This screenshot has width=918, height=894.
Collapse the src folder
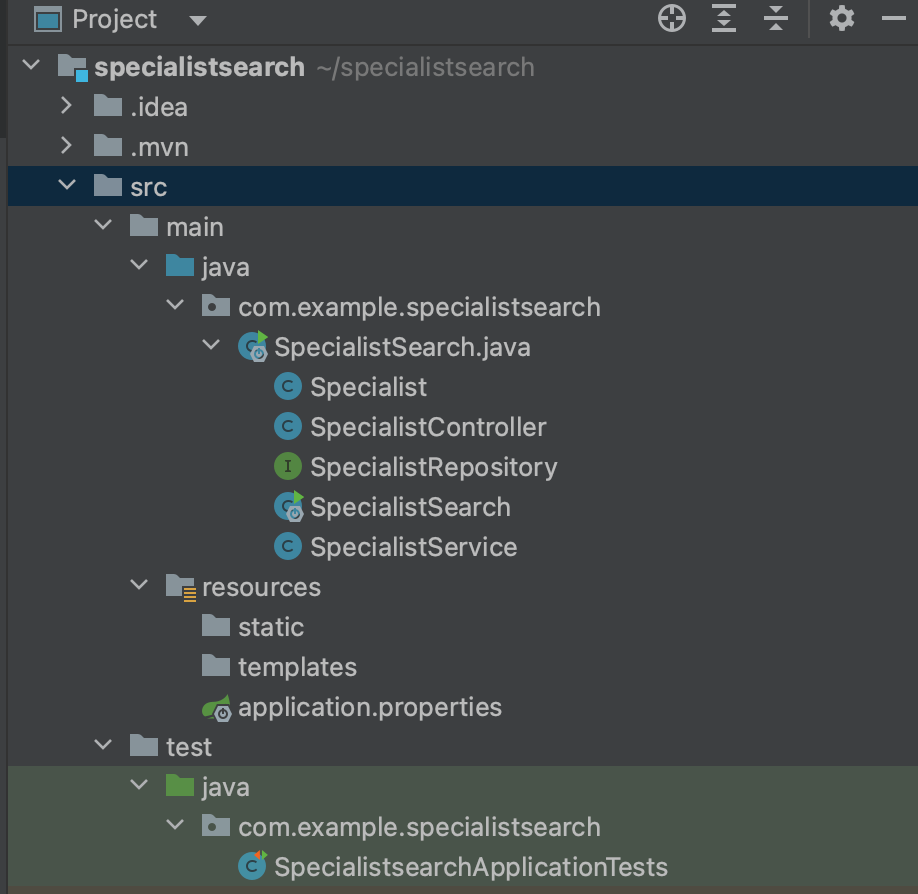(67, 185)
